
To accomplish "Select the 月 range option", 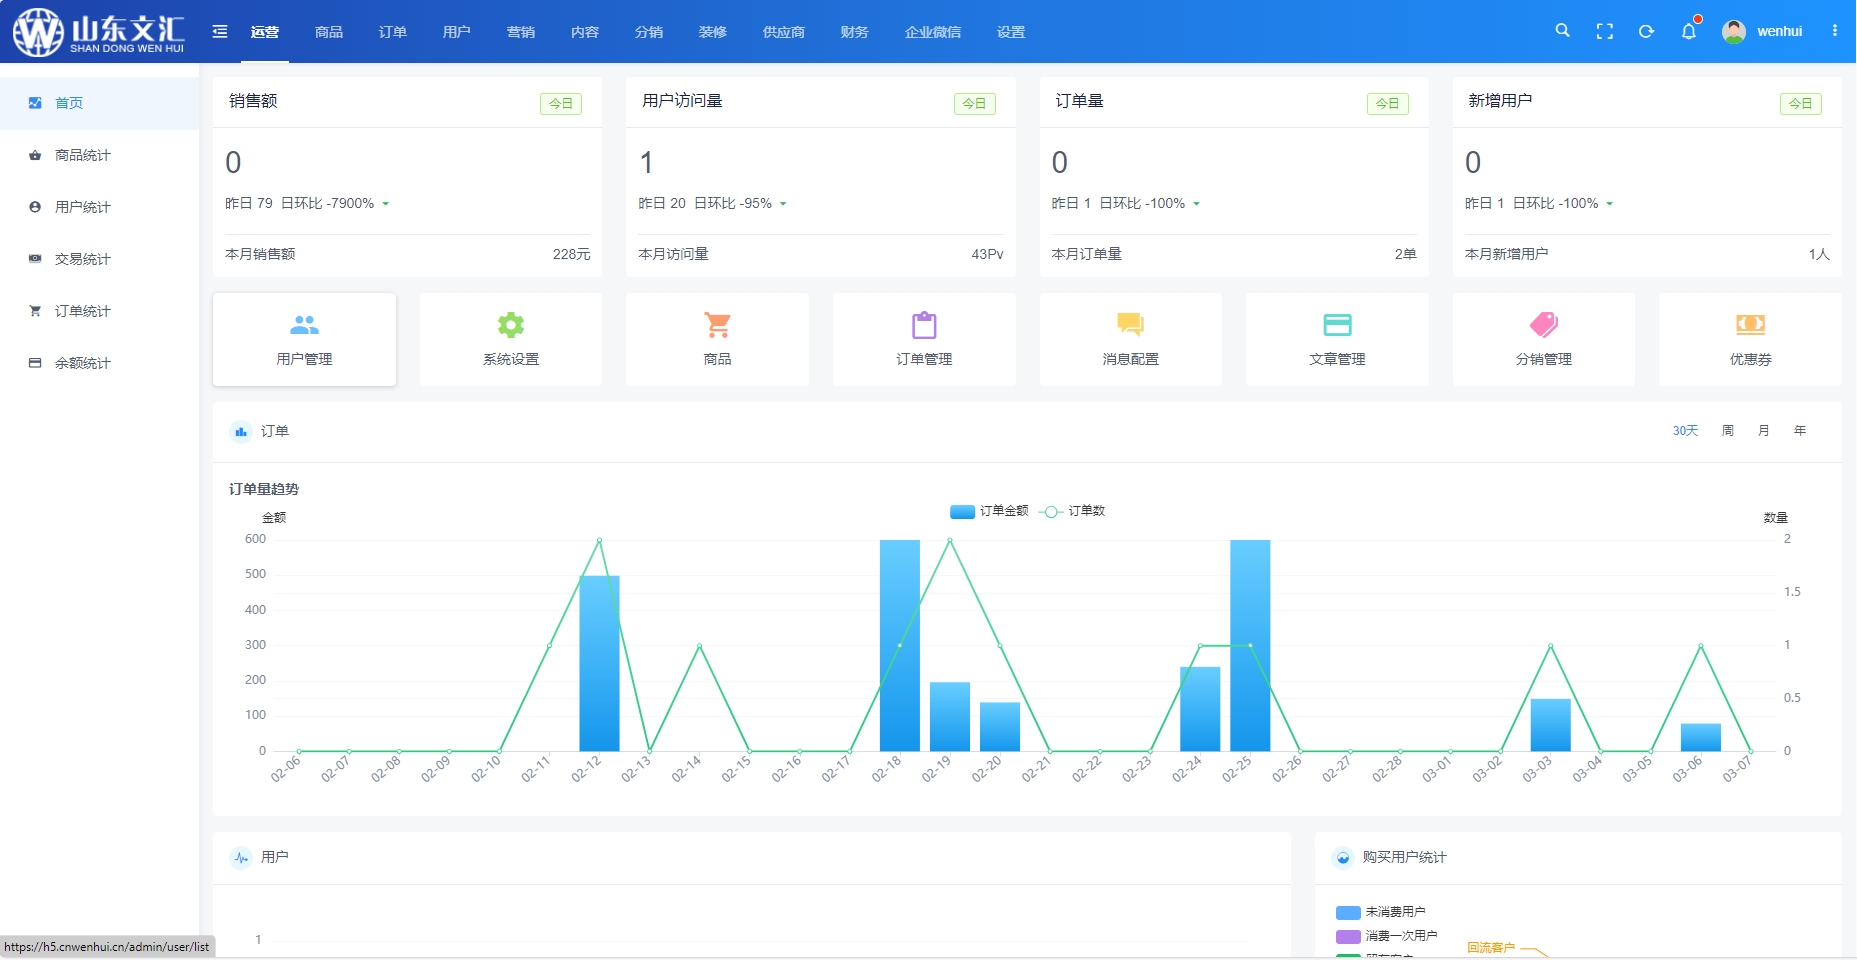I will coord(1764,431).
